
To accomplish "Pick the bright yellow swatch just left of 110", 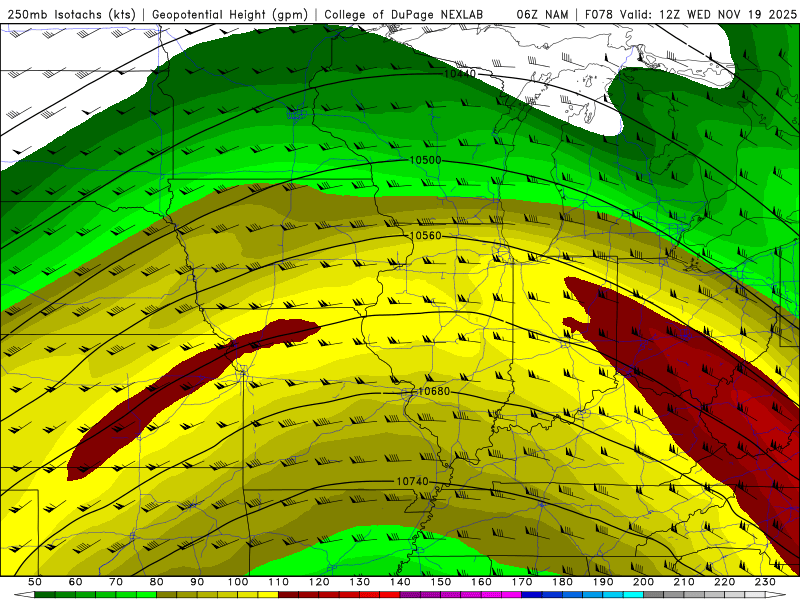I will pos(268,594).
